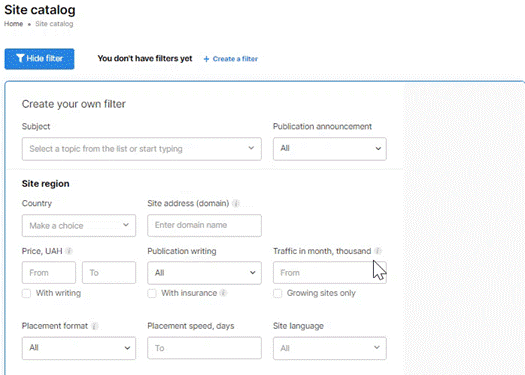Click the Site catalog page heading

coord(40,10)
